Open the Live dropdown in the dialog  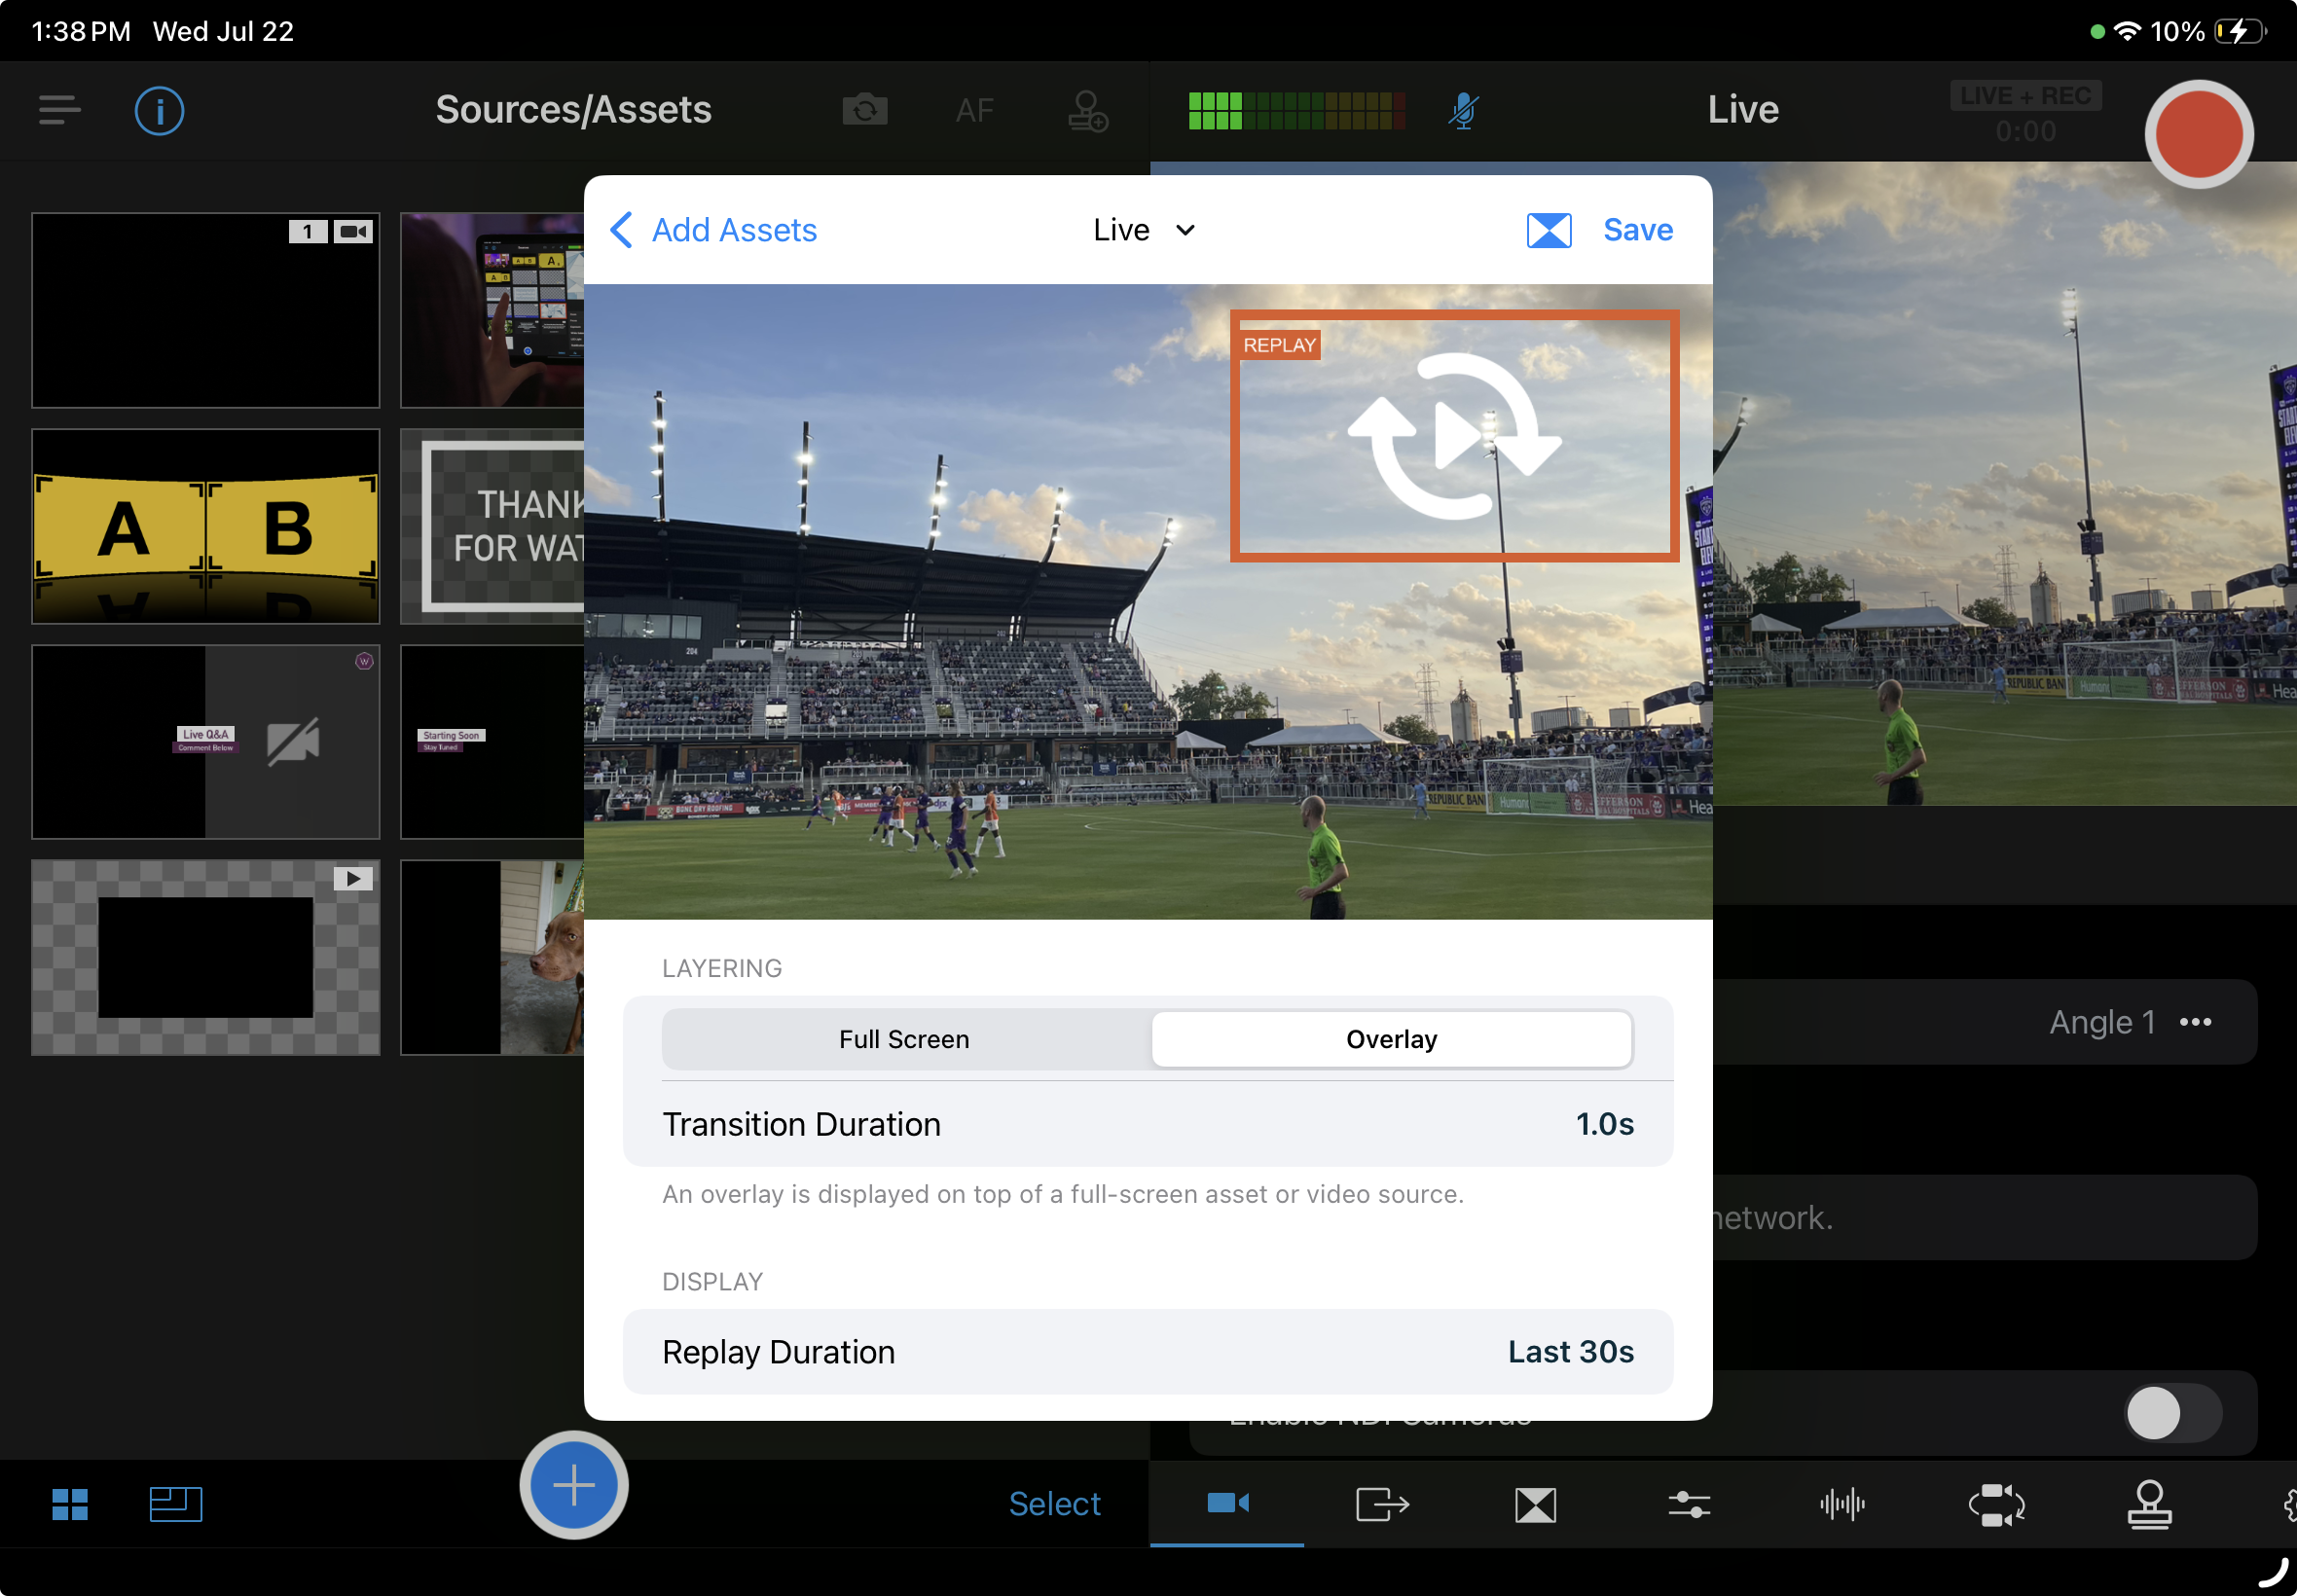pyautogui.click(x=1145, y=230)
